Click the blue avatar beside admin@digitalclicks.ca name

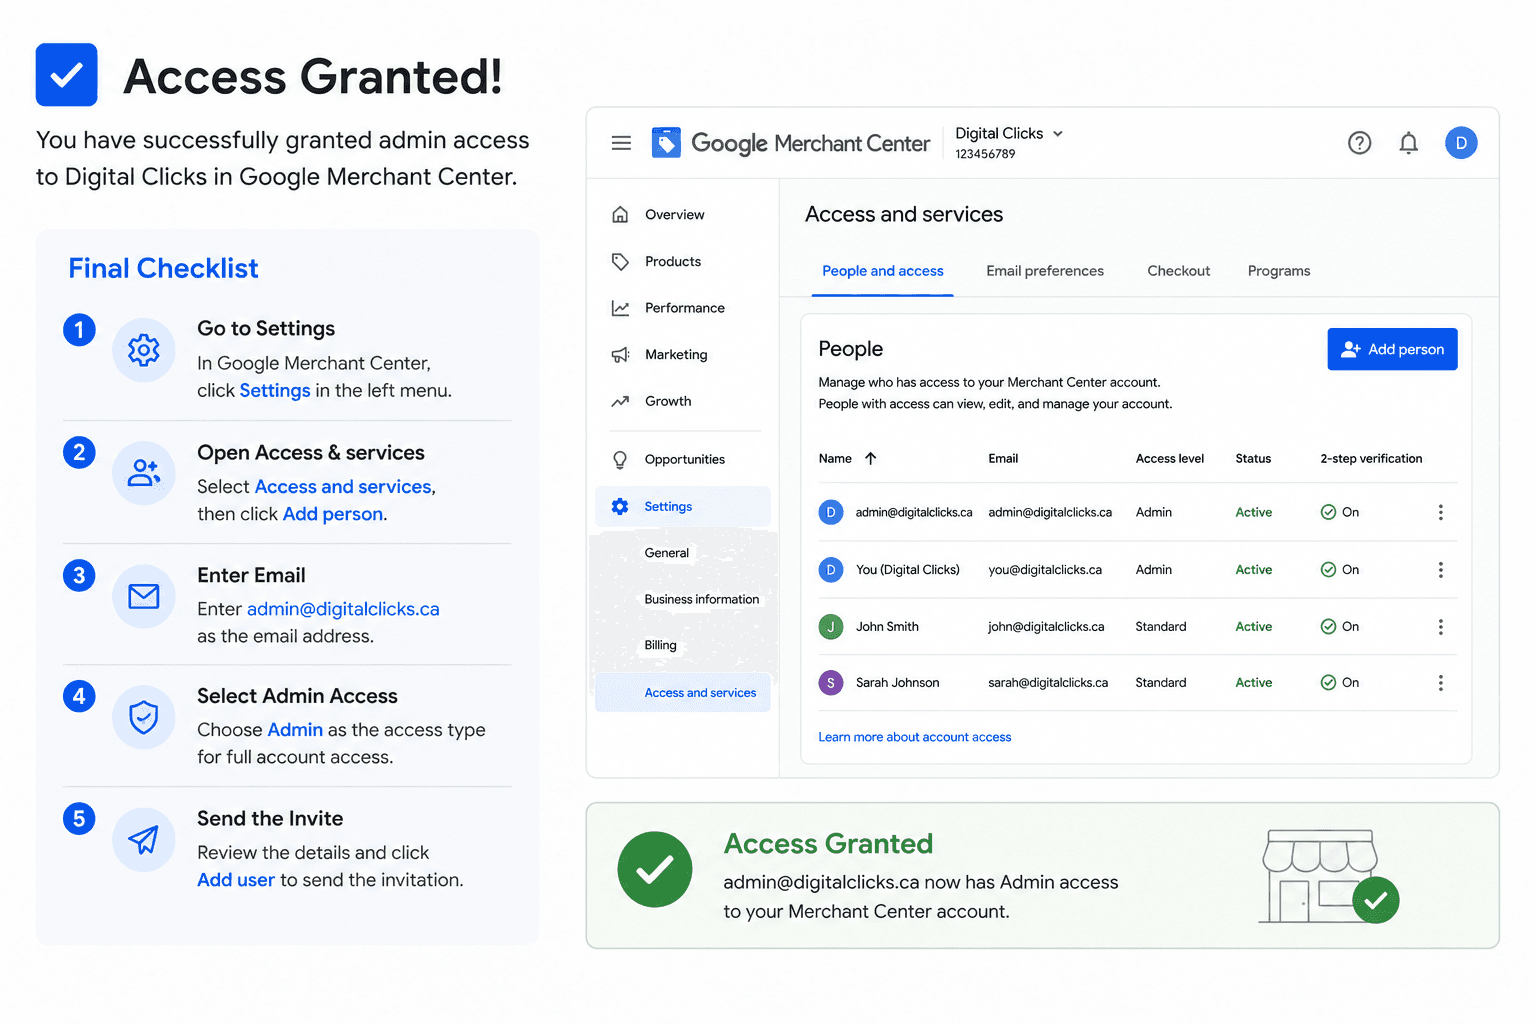coord(831,512)
